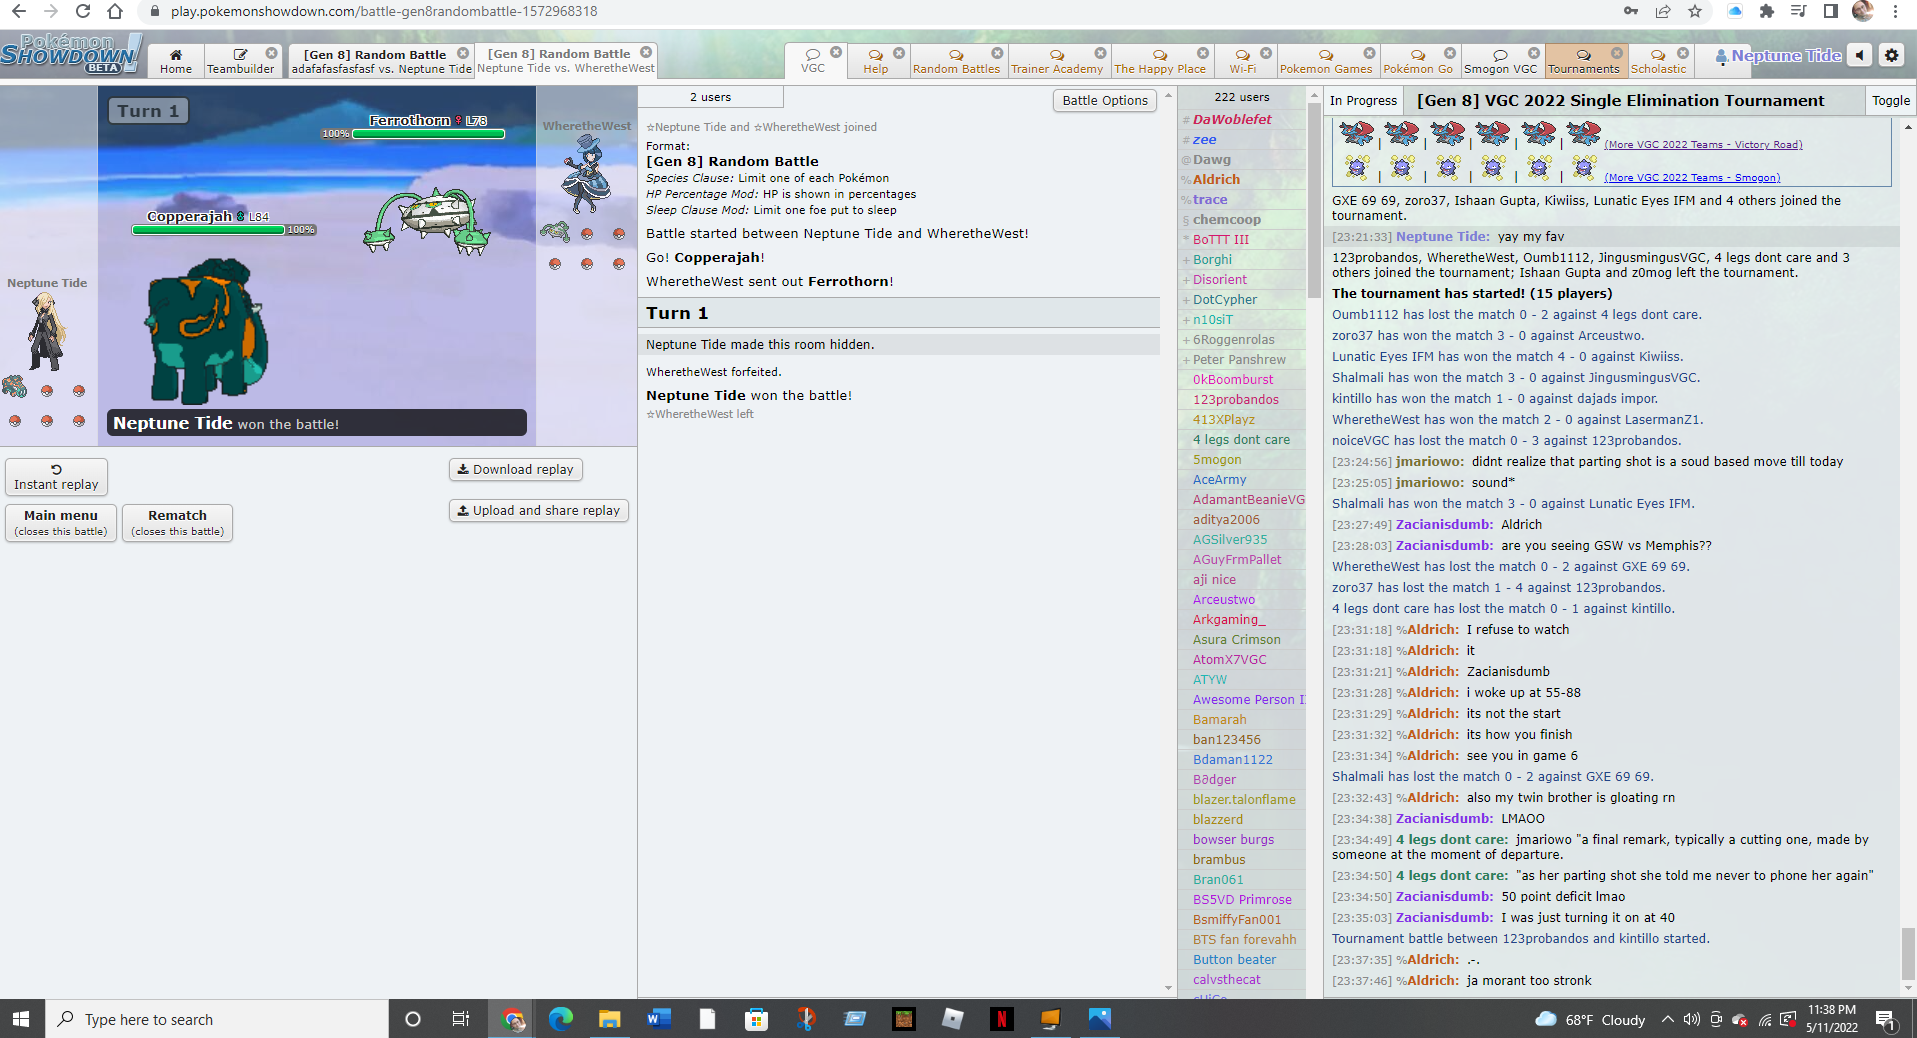This screenshot has height=1038, width=1917.
Task: Select user blazer.talonflame in user list
Action: coord(1243,799)
